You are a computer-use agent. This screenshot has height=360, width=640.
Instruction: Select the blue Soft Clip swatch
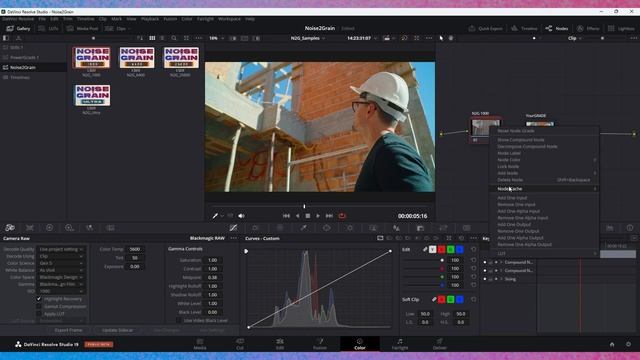tap(460, 299)
